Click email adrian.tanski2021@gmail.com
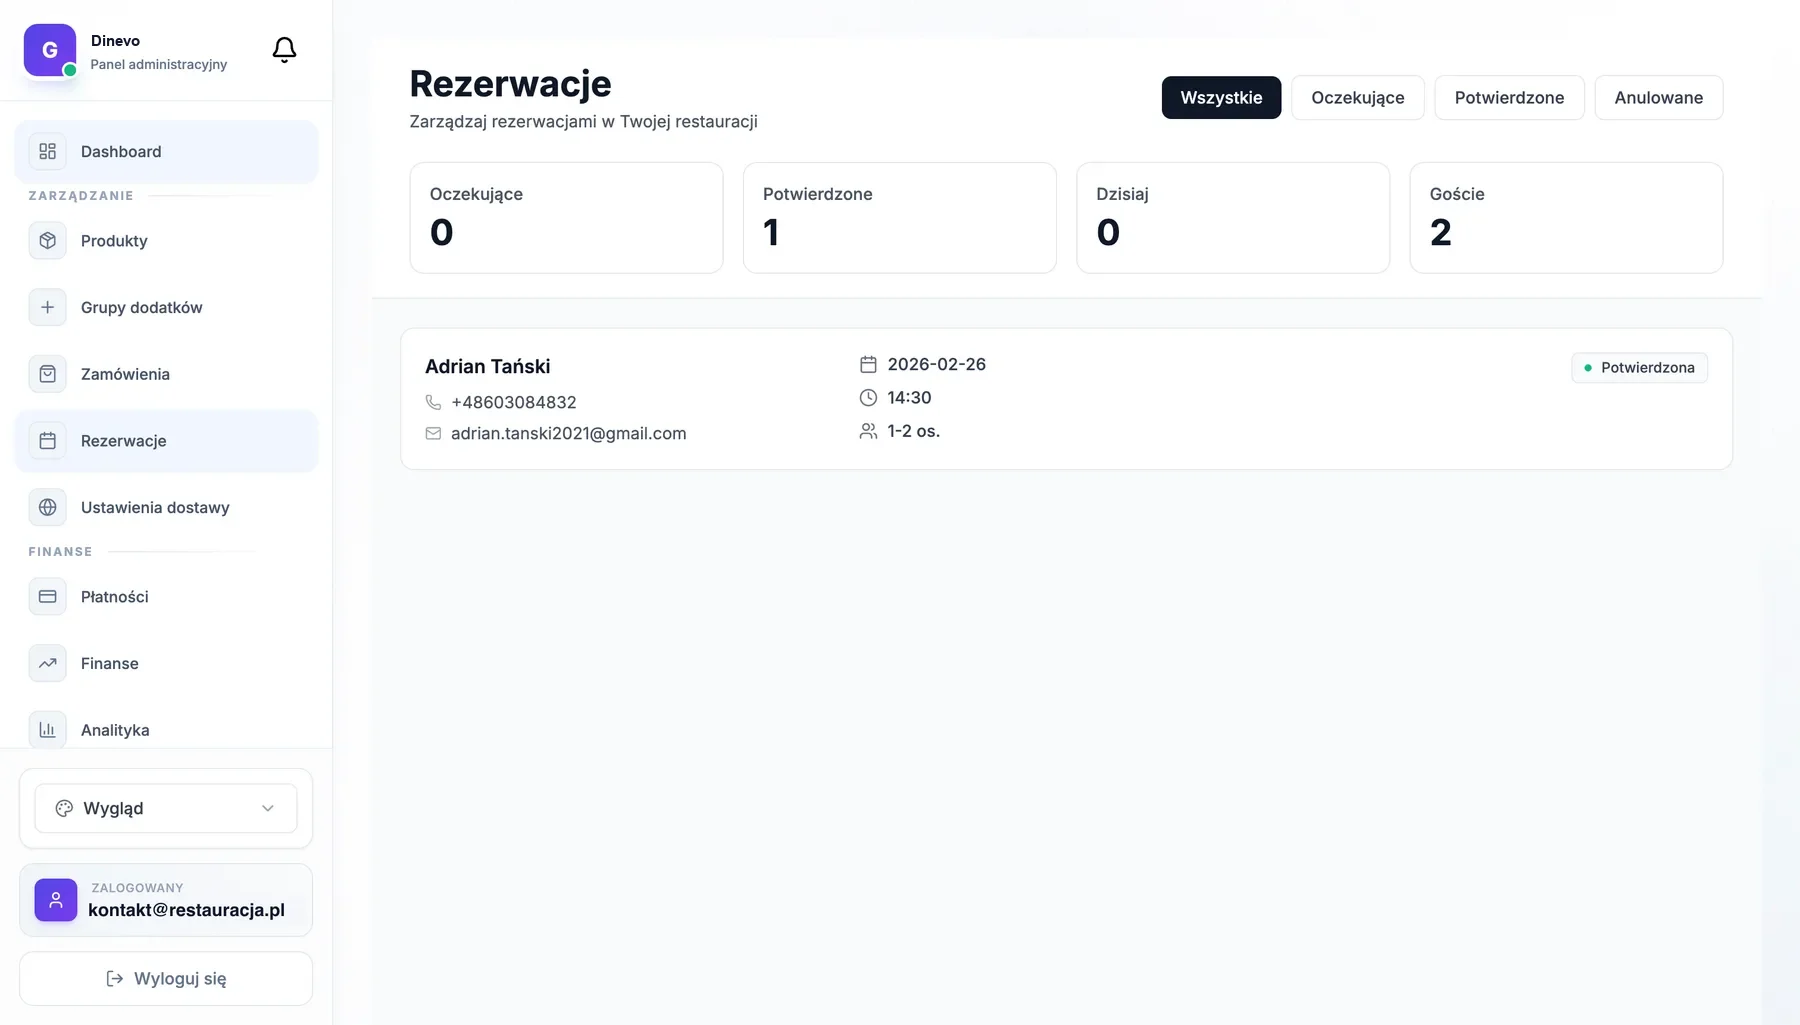The image size is (1800, 1025). click(x=568, y=433)
